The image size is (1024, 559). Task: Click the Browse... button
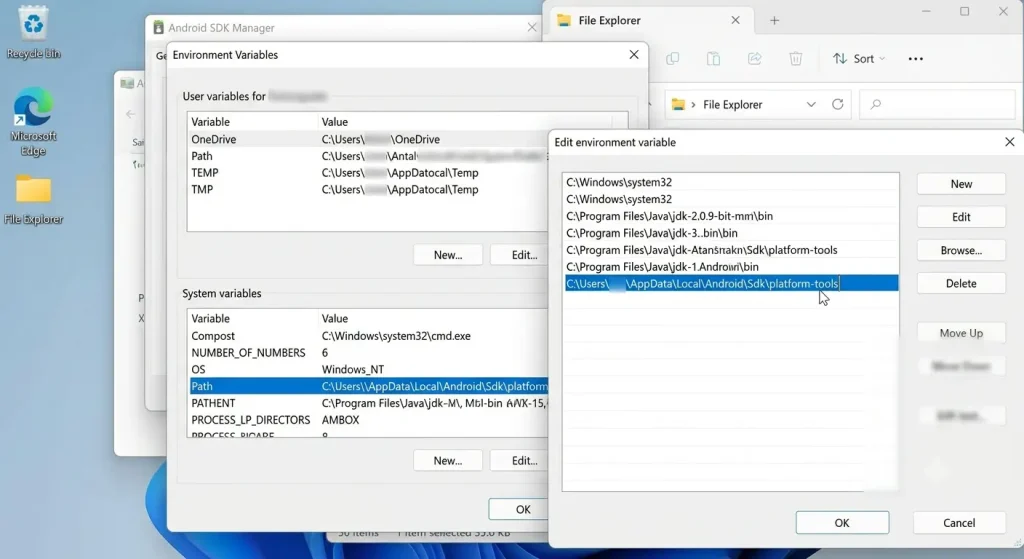[961, 250]
